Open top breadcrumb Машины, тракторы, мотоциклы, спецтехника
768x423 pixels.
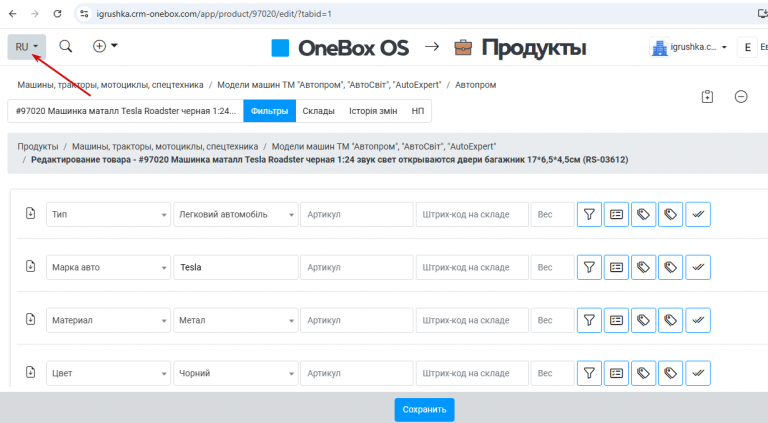pos(110,85)
